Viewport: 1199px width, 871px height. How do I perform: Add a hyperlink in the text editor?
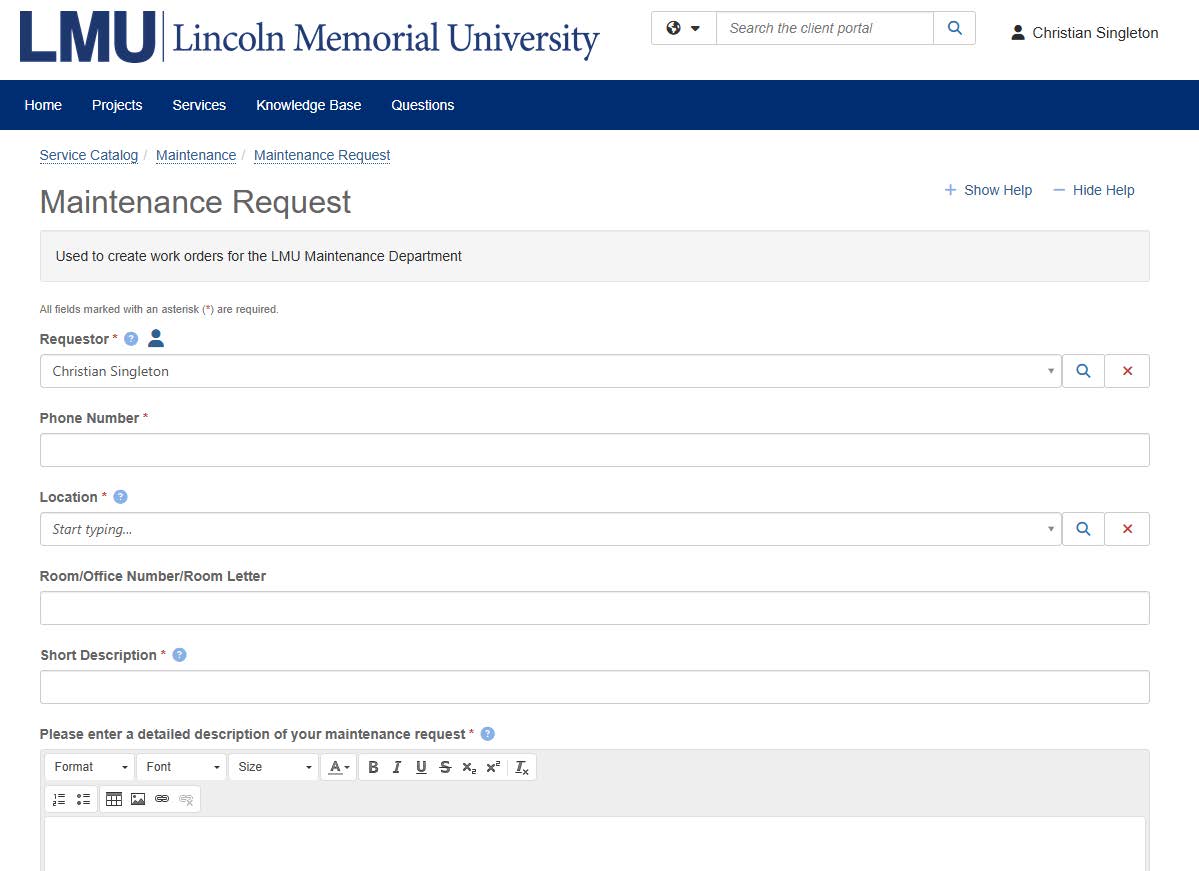pyautogui.click(x=160, y=799)
